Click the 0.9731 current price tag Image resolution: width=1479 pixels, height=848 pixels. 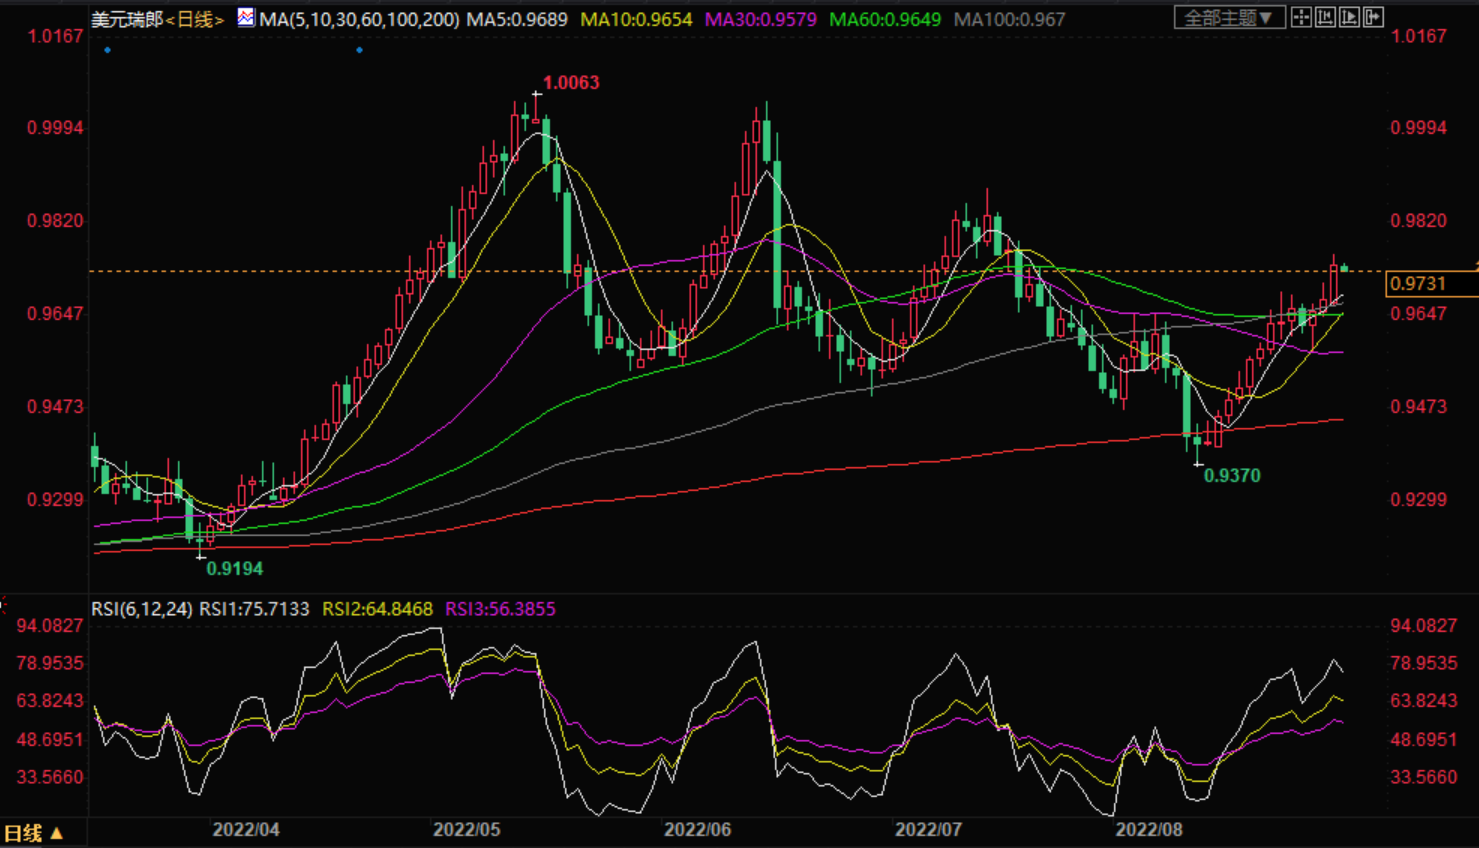coord(1417,284)
